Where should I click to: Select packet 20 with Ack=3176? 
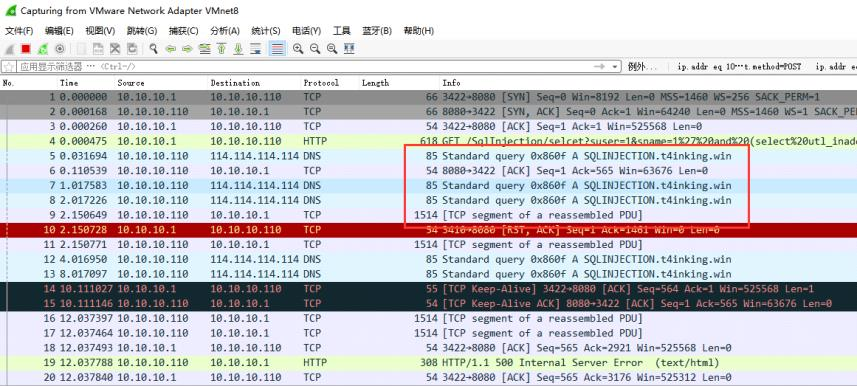click(428, 377)
